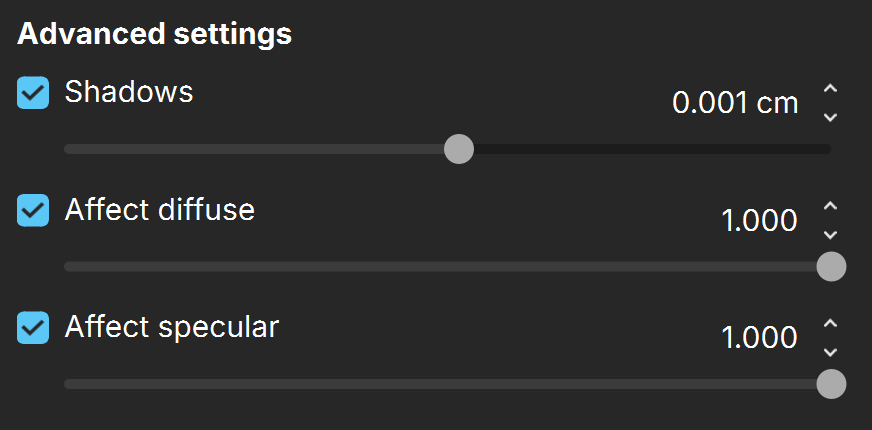This screenshot has height=430, width=872.
Task: Click the Advanced settings heading
Action: (154, 34)
